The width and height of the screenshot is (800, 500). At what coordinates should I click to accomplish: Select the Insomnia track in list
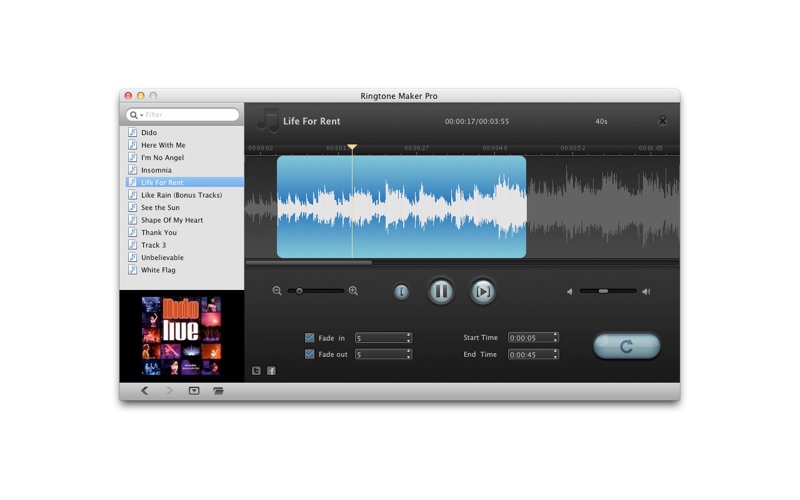156,170
